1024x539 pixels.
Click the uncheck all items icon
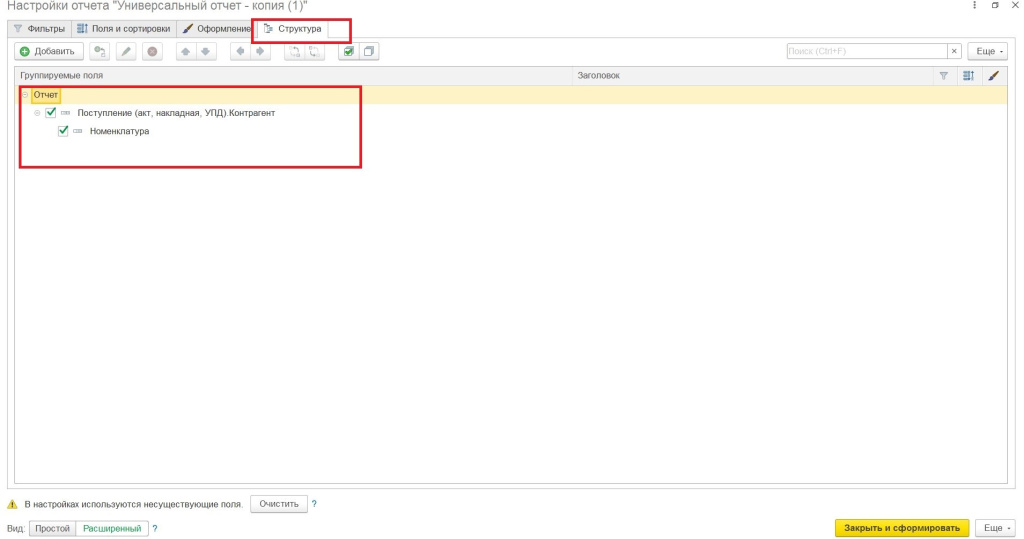coord(369,51)
